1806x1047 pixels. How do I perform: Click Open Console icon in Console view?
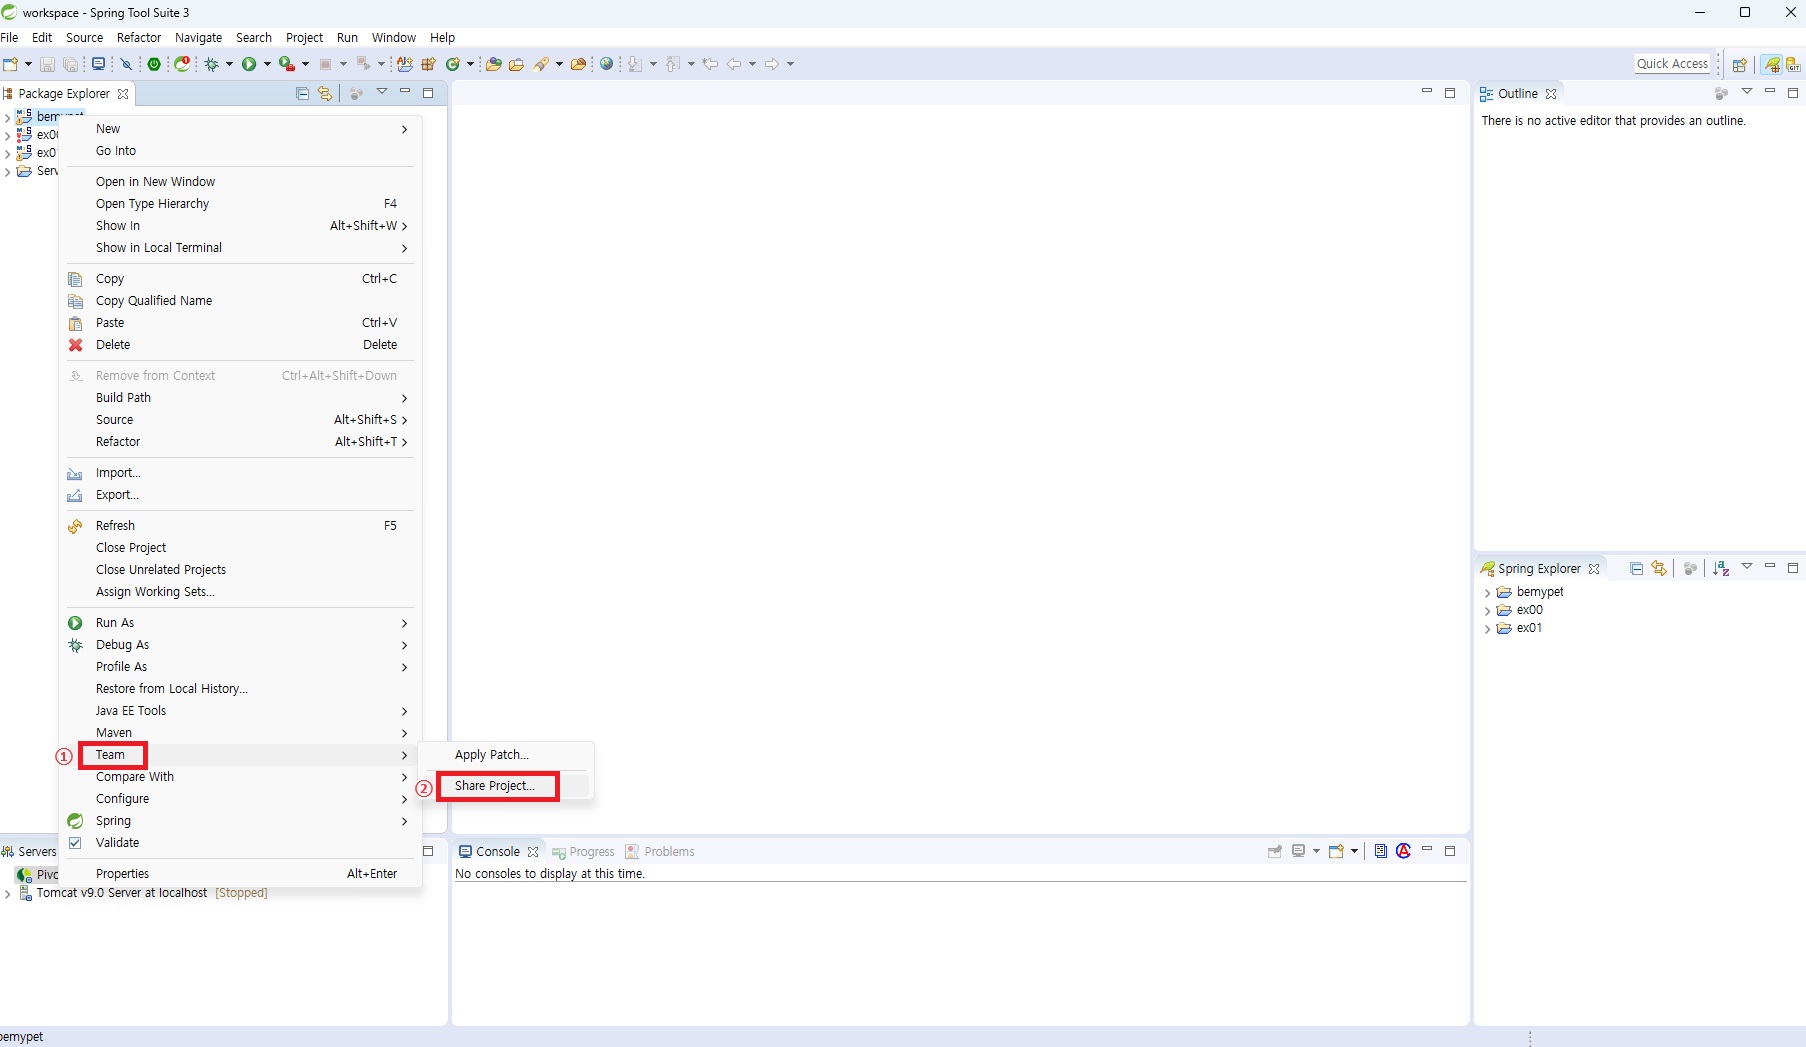pos(1336,851)
